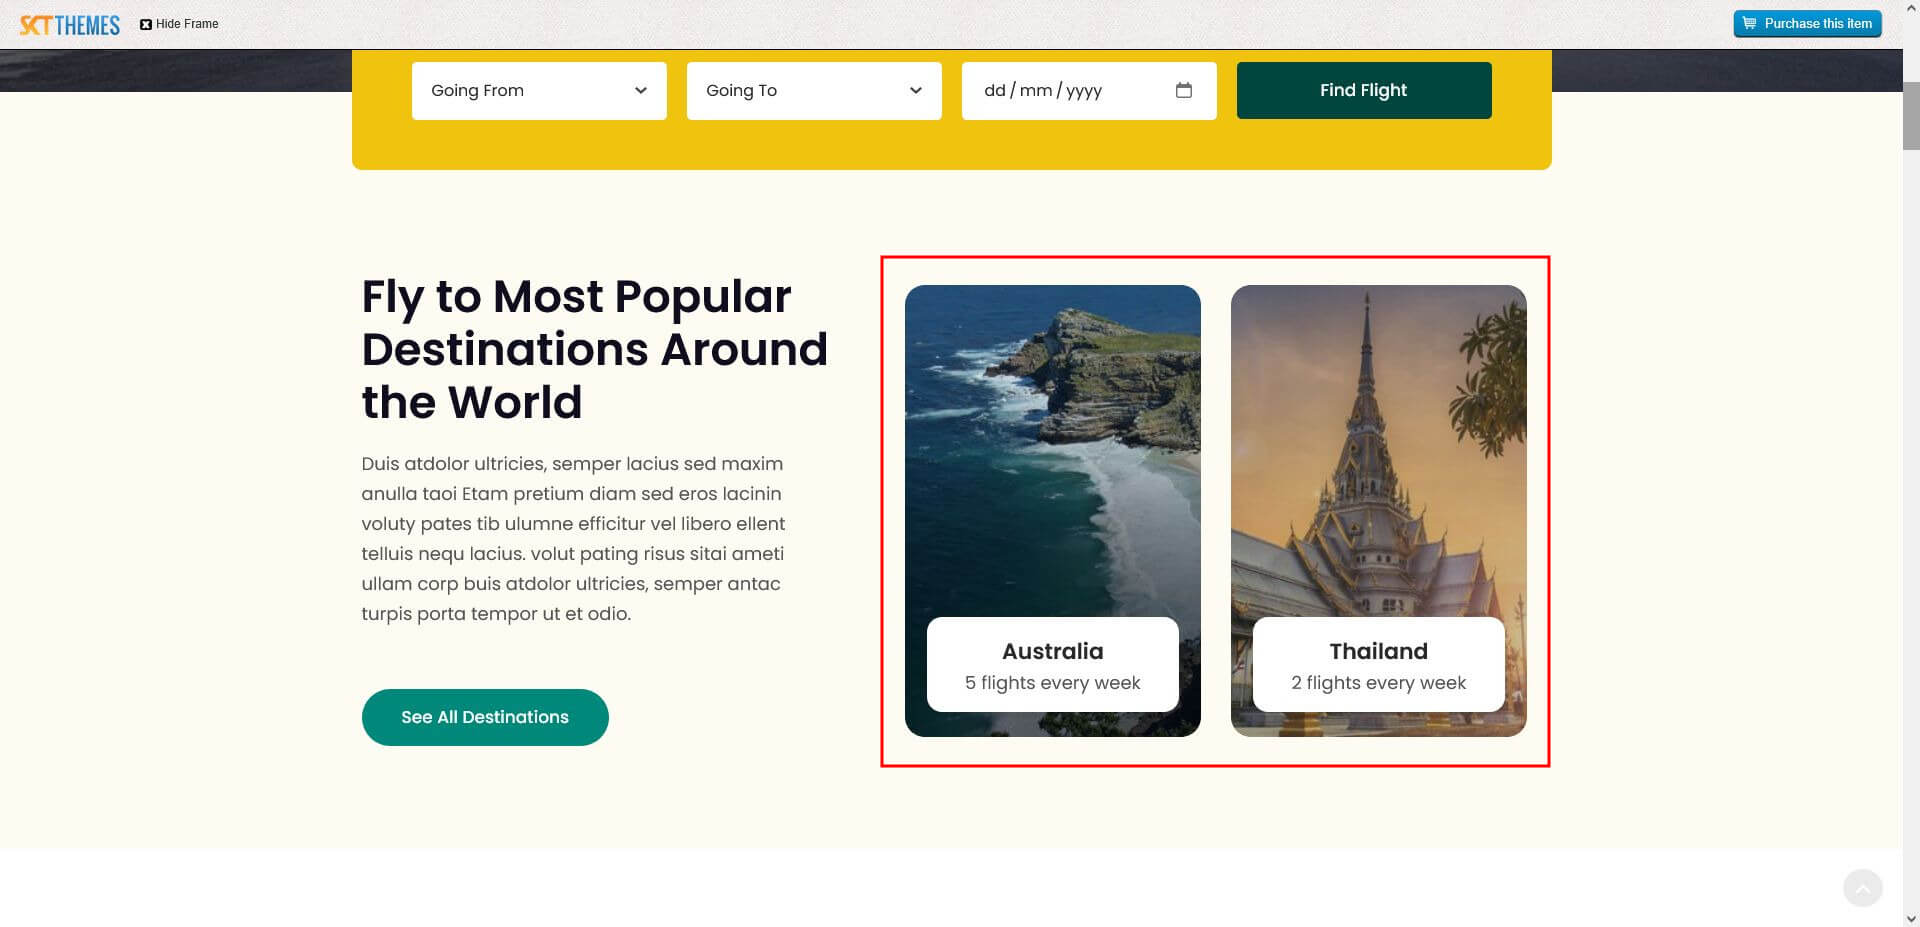Open the Going To dropdown
Viewport: 1920px width, 927px height.
click(814, 91)
